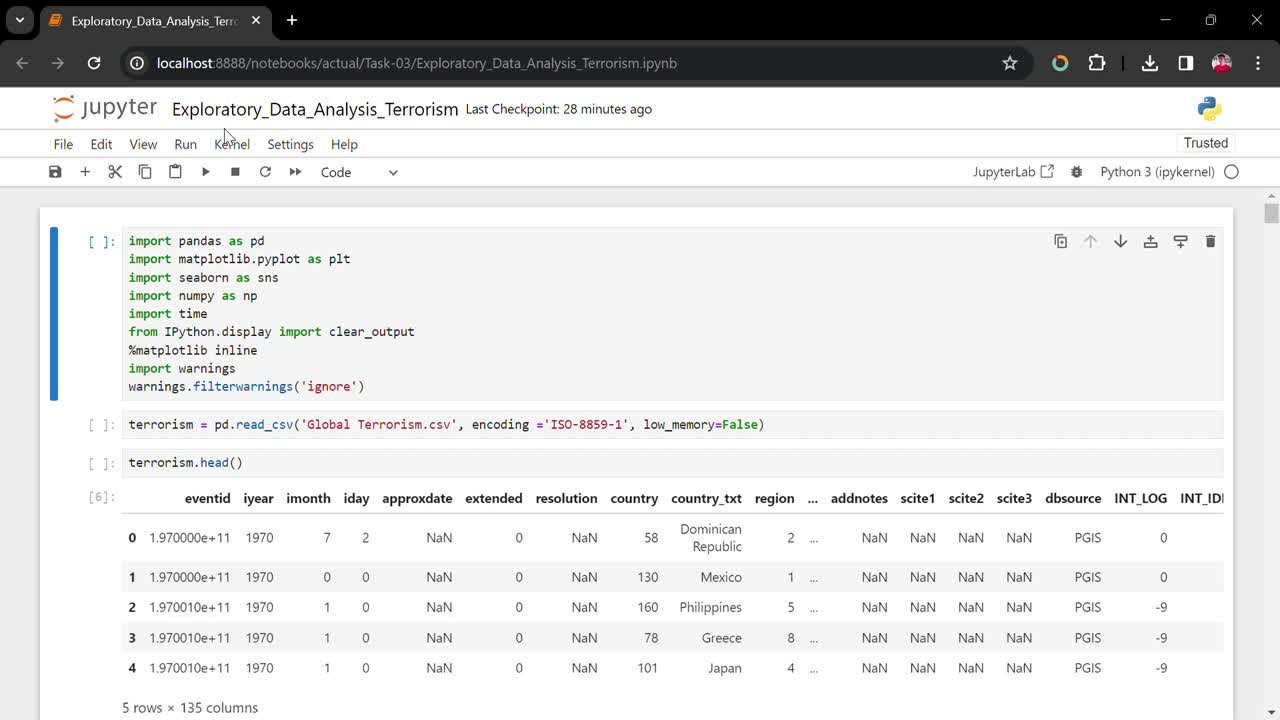Delete the imports cell with trash icon
The image size is (1280, 720).
1210,241
